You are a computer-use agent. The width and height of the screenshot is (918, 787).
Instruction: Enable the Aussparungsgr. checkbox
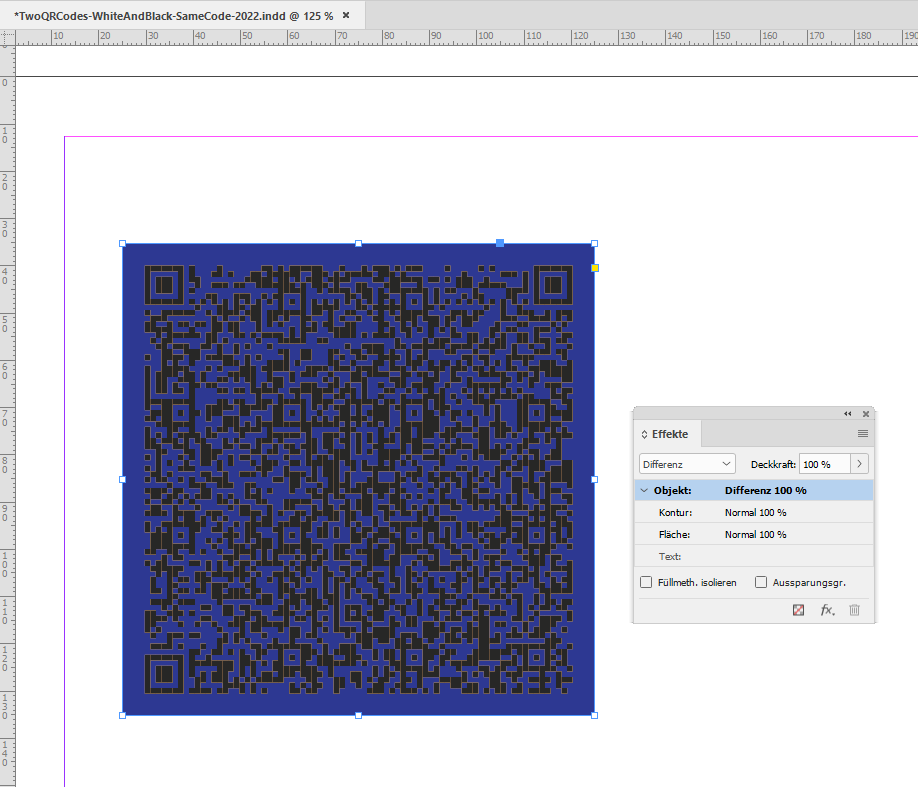(761, 582)
